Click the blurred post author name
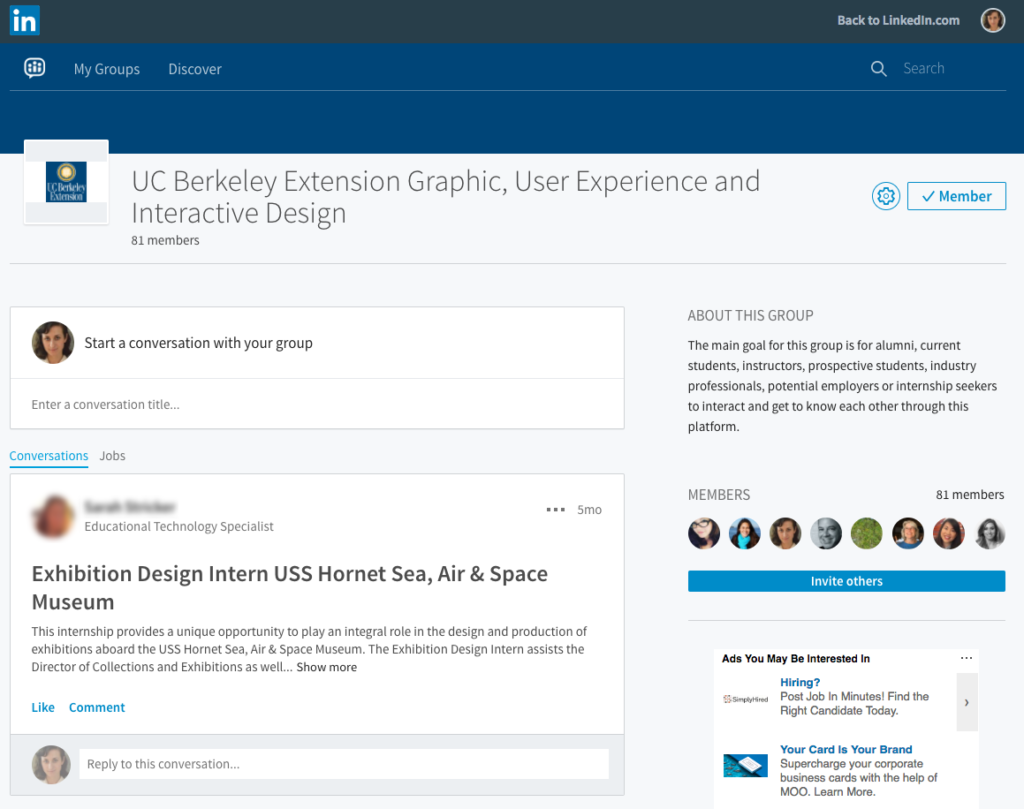 coord(130,507)
